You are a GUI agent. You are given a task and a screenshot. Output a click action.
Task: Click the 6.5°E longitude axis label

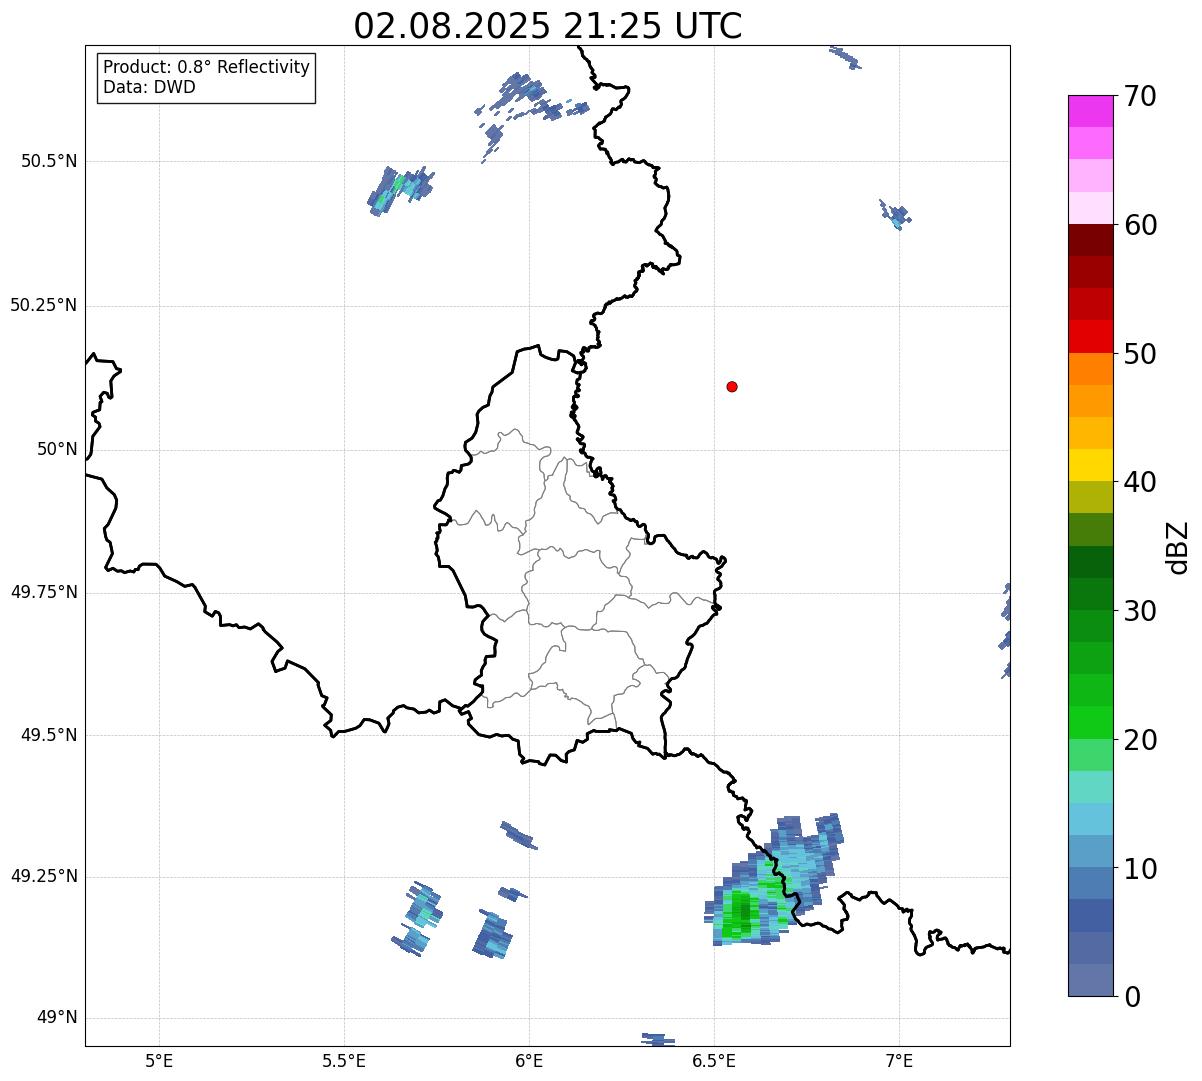[714, 1060]
